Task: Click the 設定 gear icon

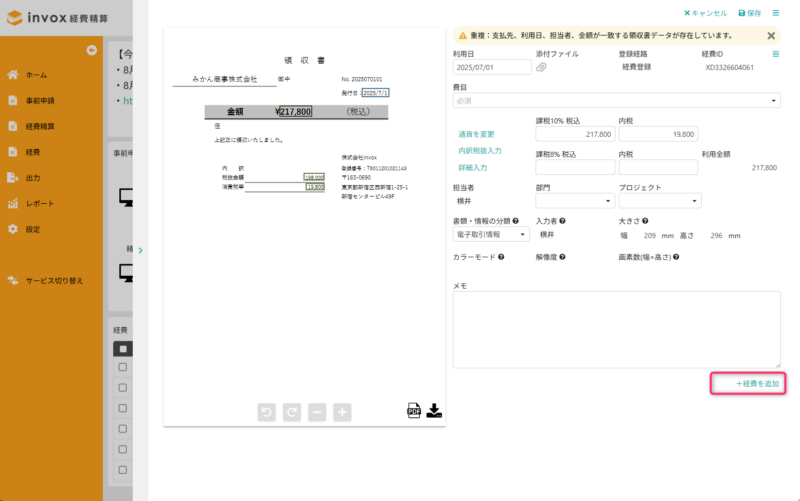Action: [x=13, y=229]
